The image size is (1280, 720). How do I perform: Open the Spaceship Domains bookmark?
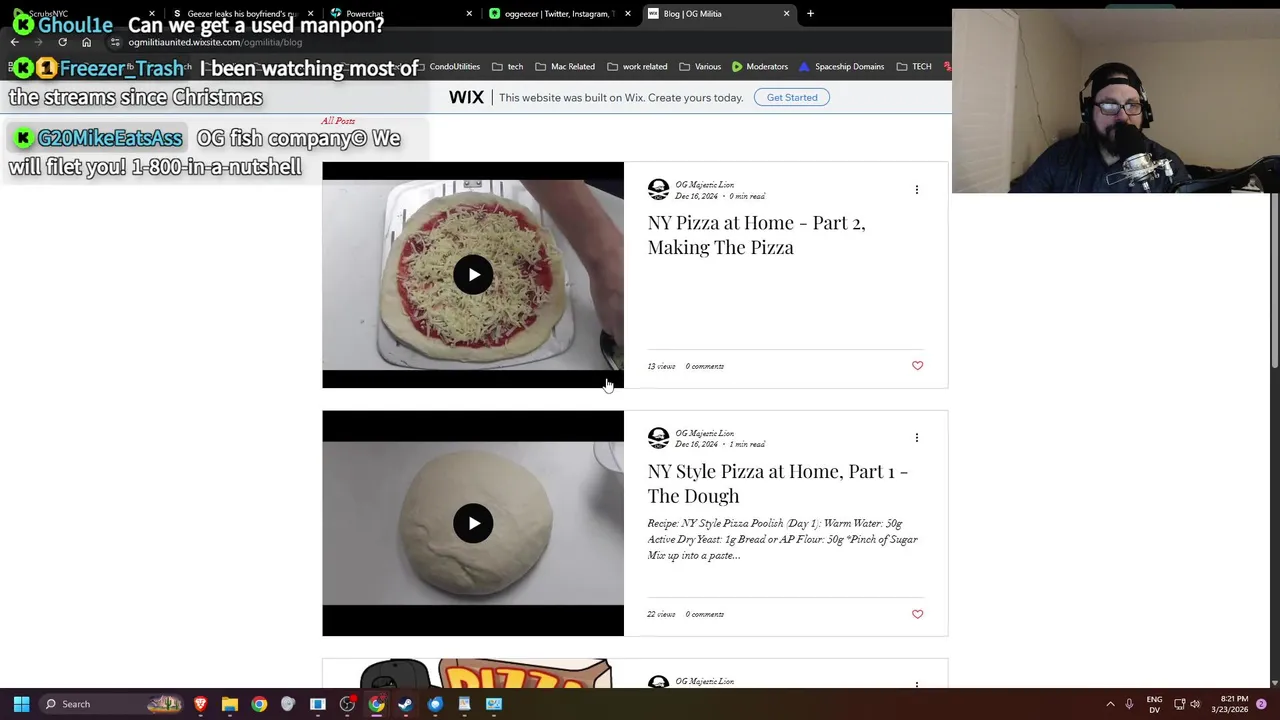pyautogui.click(x=841, y=67)
